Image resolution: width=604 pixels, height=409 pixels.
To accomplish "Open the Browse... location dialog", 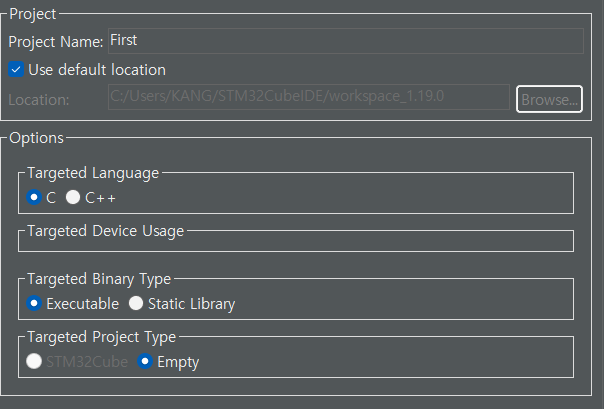I will pyautogui.click(x=549, y=99).
